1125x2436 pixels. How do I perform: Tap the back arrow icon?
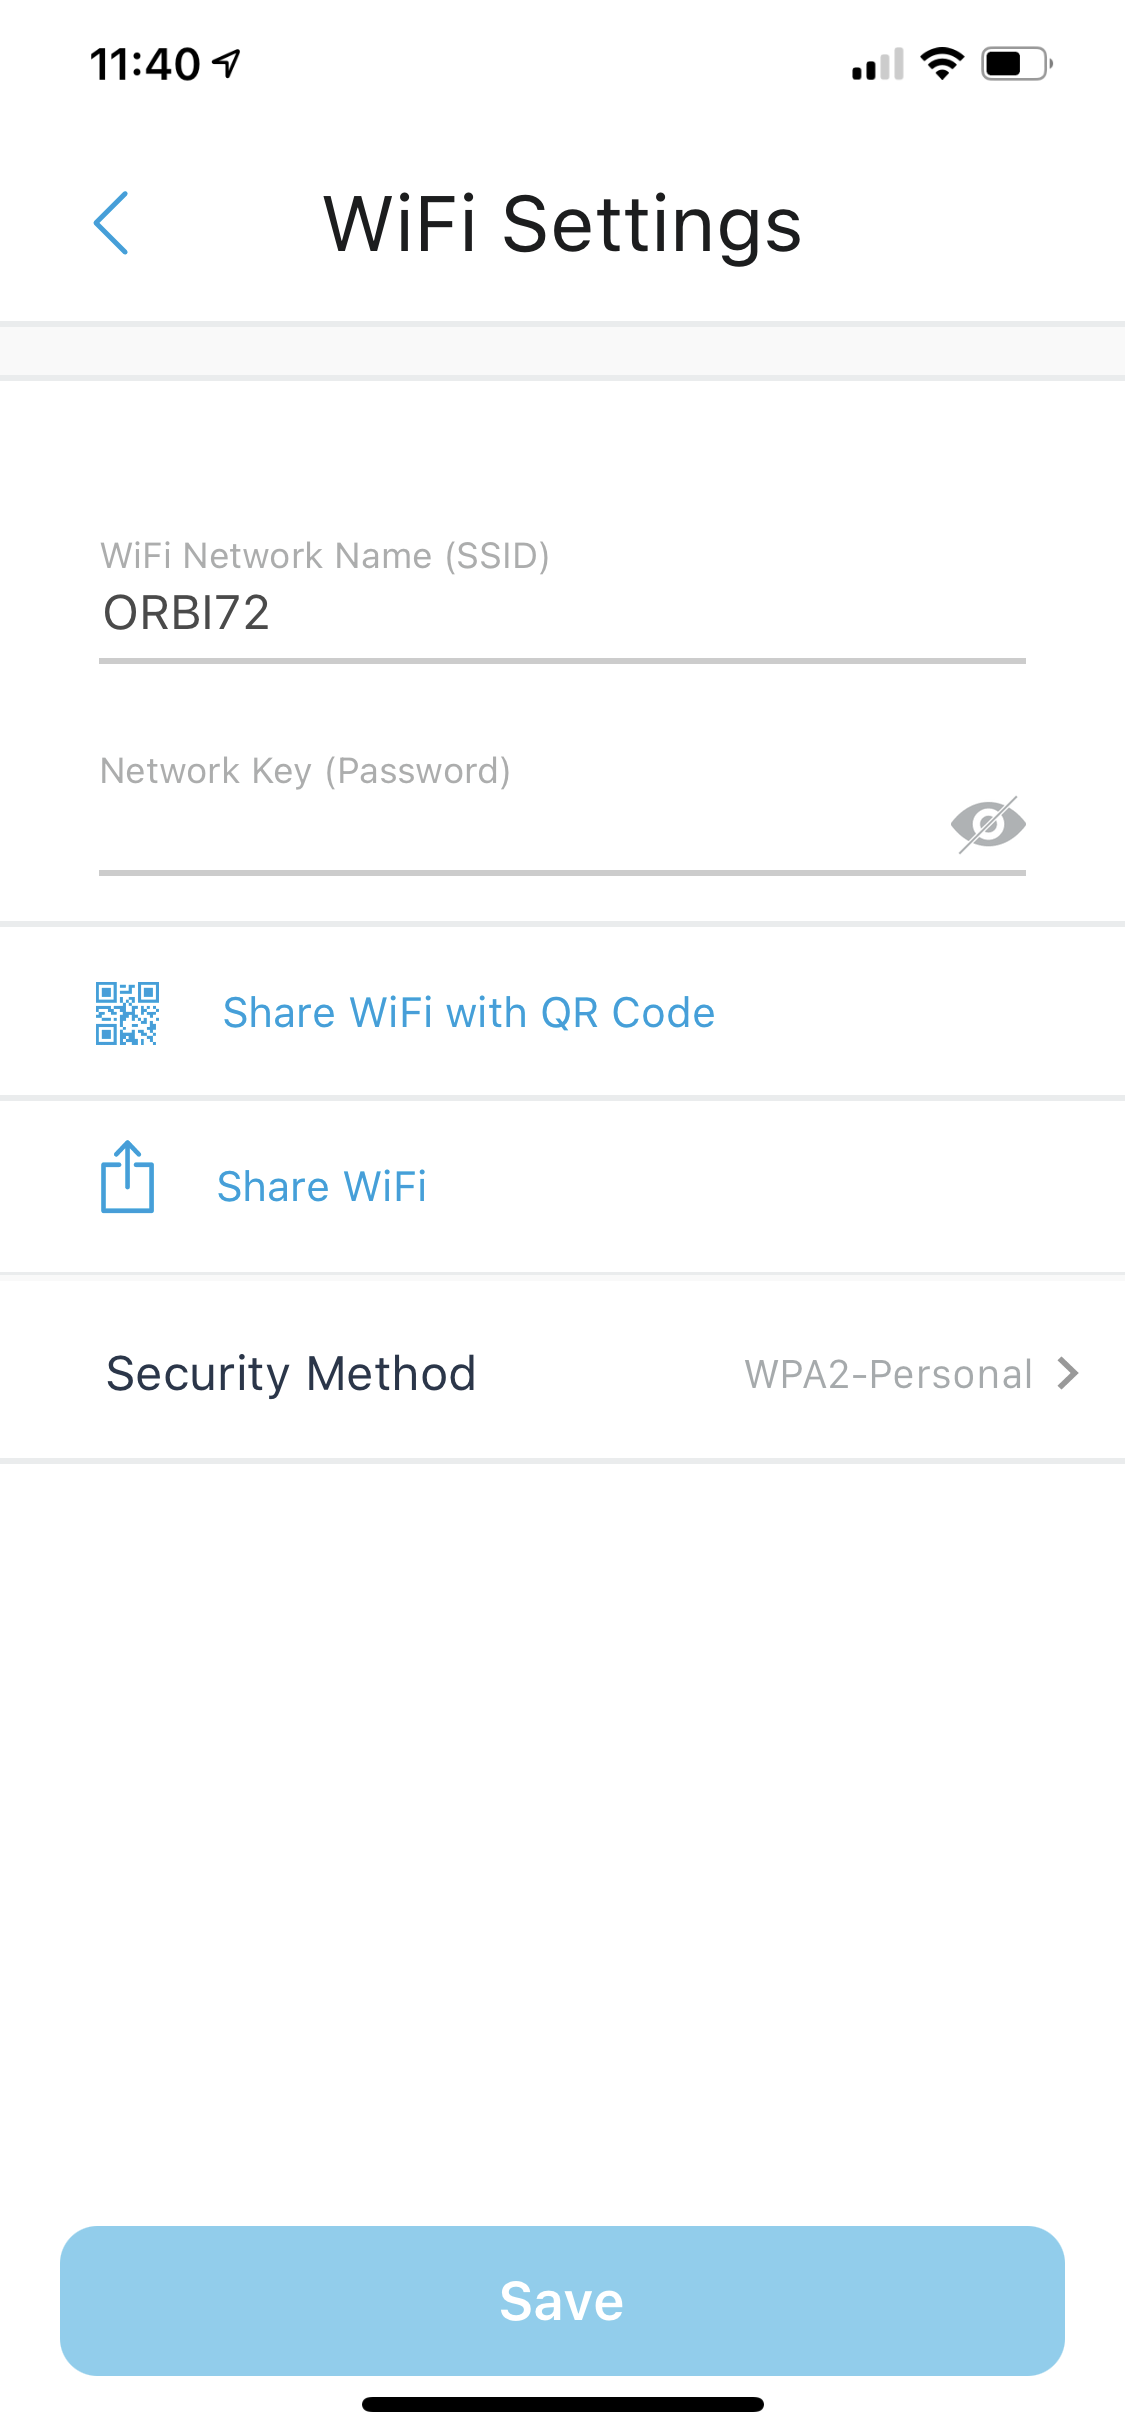pos(111,223)
